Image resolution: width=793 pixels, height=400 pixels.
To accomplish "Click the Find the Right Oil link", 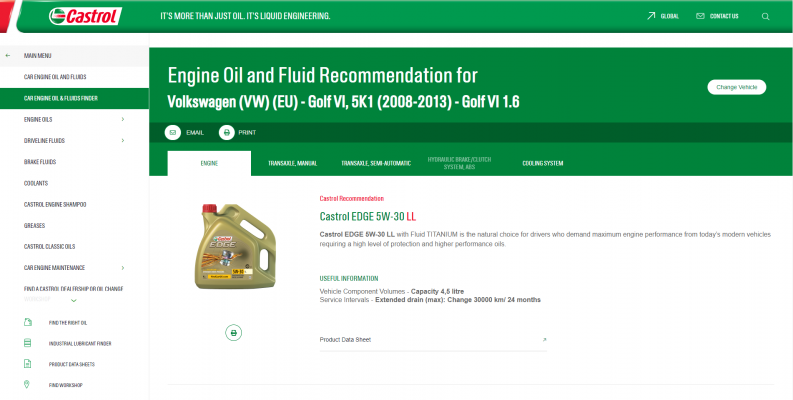I will point(68,323).
